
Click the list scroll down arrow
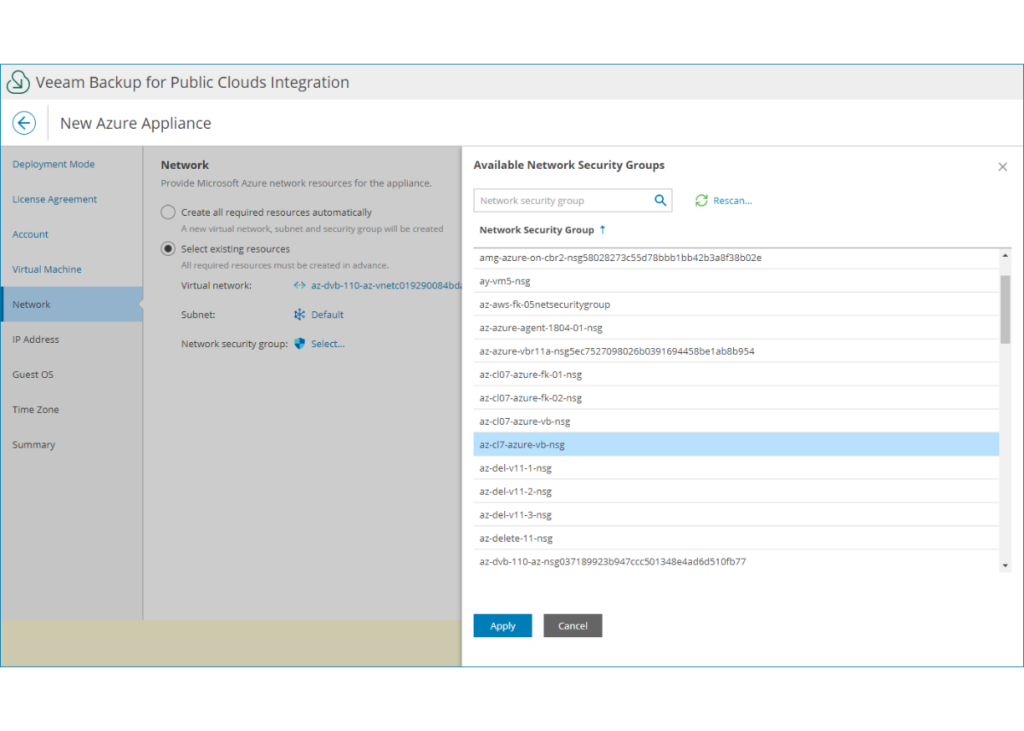point(1005,566)
